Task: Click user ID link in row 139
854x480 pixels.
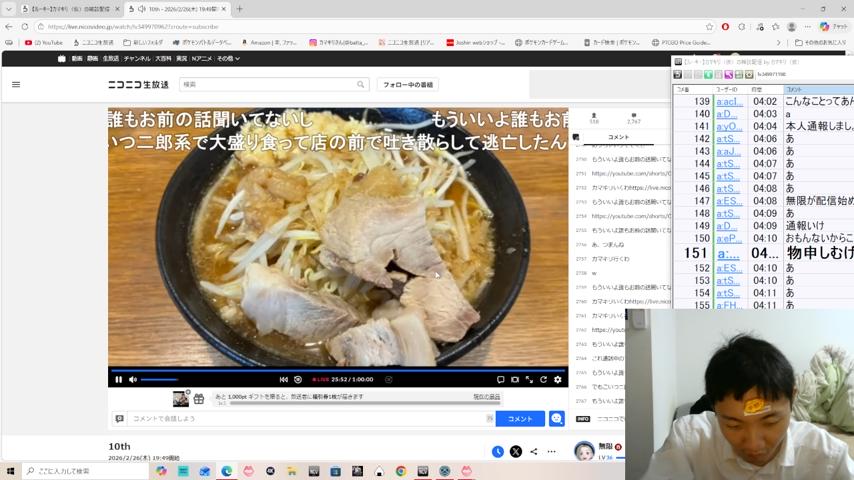Action: 729,101
